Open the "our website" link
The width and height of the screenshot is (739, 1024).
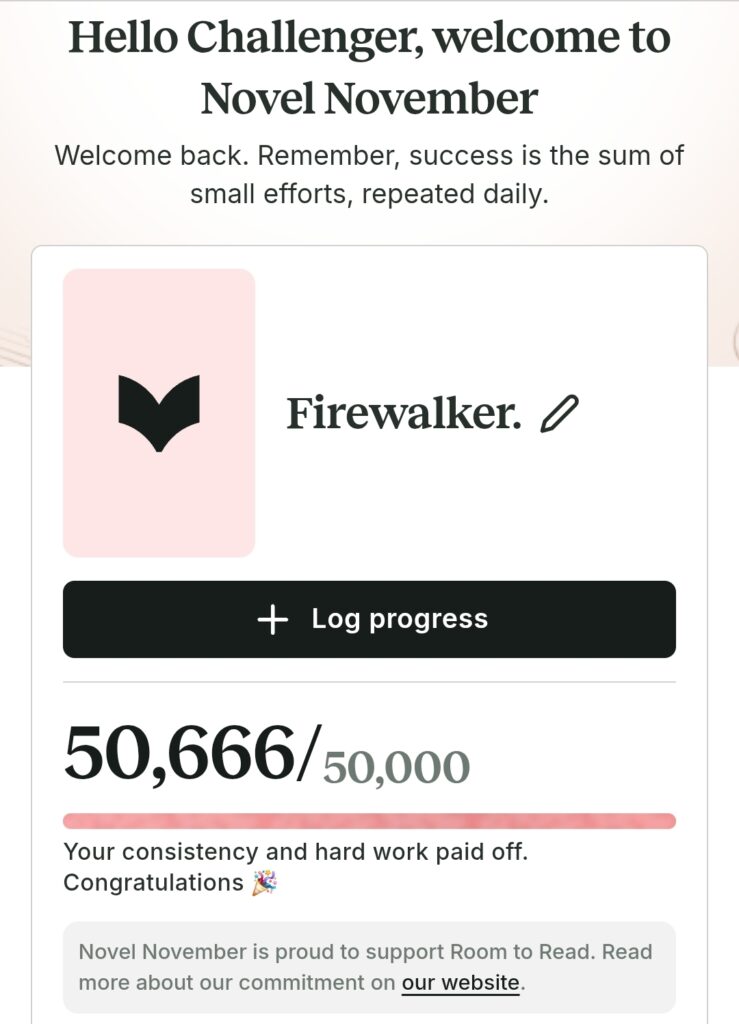[460, 982]
